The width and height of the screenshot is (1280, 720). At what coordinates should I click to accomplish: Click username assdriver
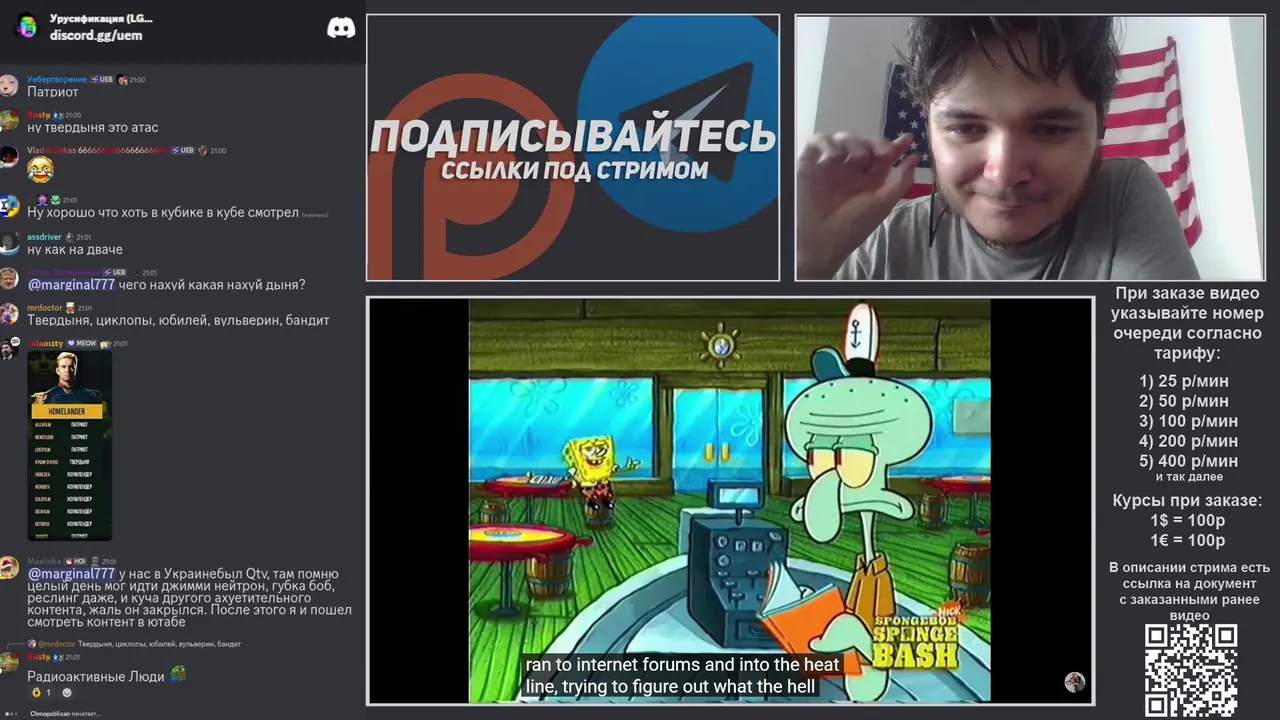pos(44,237)
